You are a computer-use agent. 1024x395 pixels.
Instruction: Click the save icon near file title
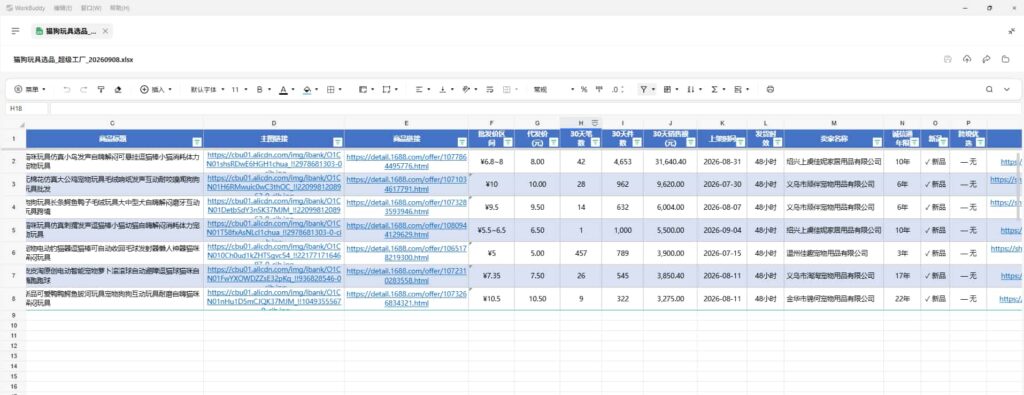pos(948,59)
